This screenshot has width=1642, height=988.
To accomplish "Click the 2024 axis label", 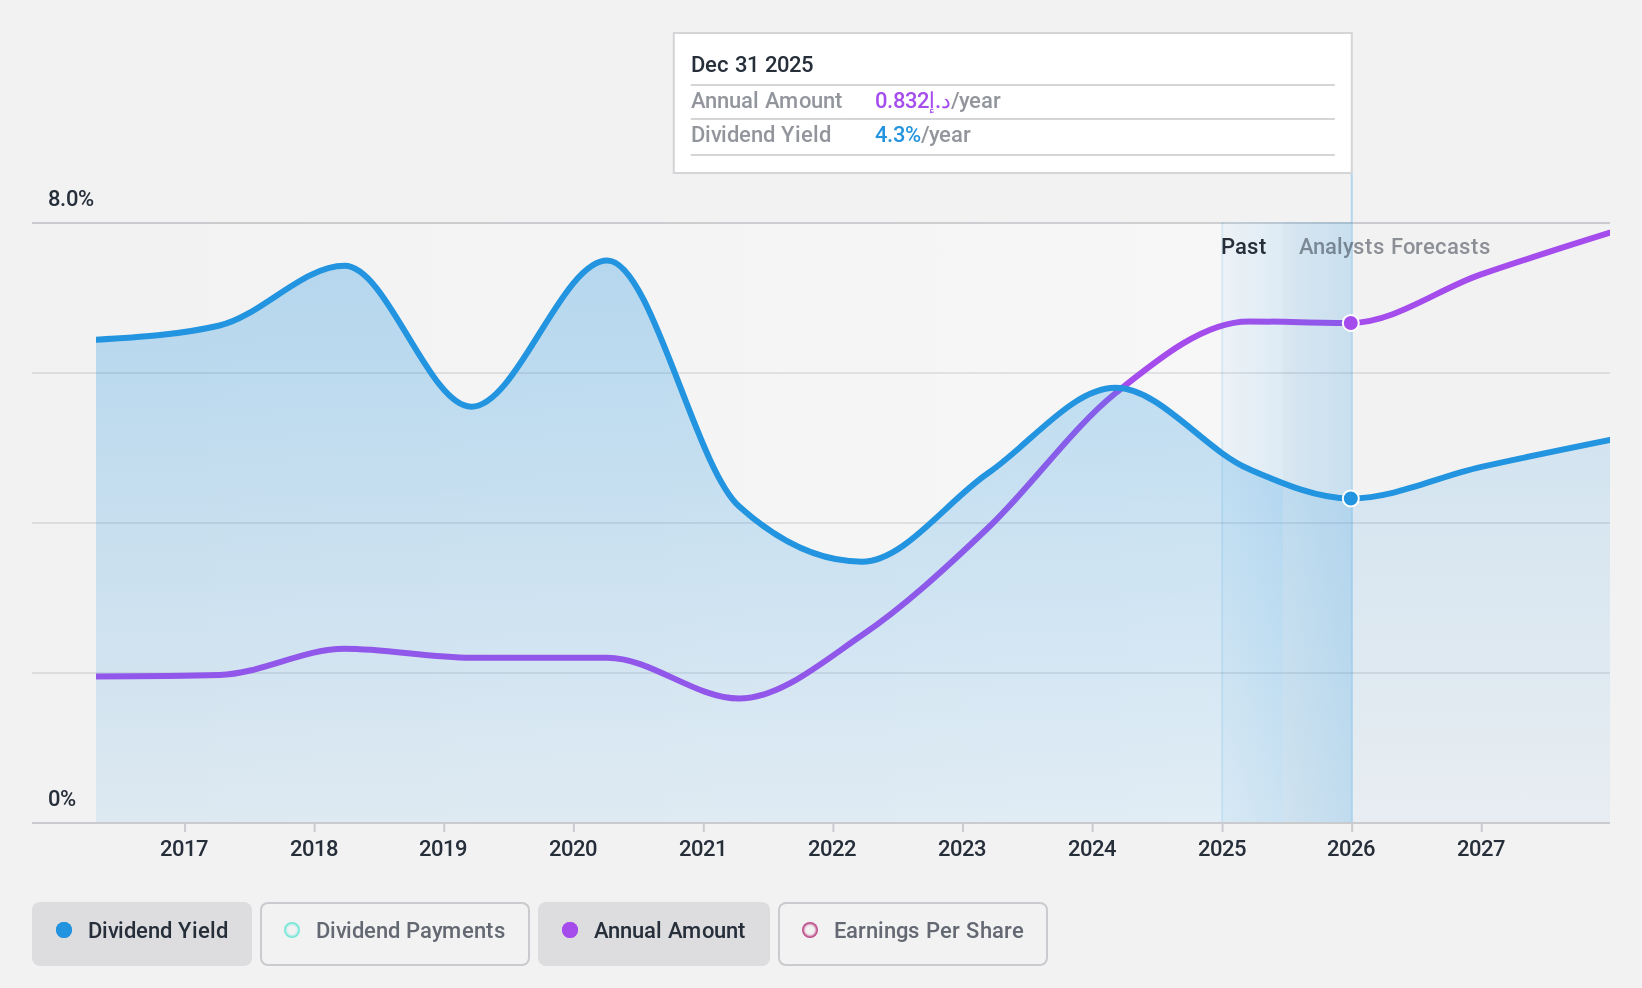I will 1092,849.
